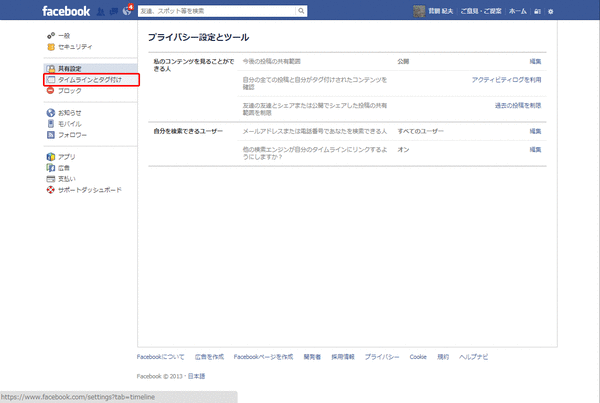Open the gear settings dropdown in header
The height and width of the screenshot is (403, 600).
(551, 11)
